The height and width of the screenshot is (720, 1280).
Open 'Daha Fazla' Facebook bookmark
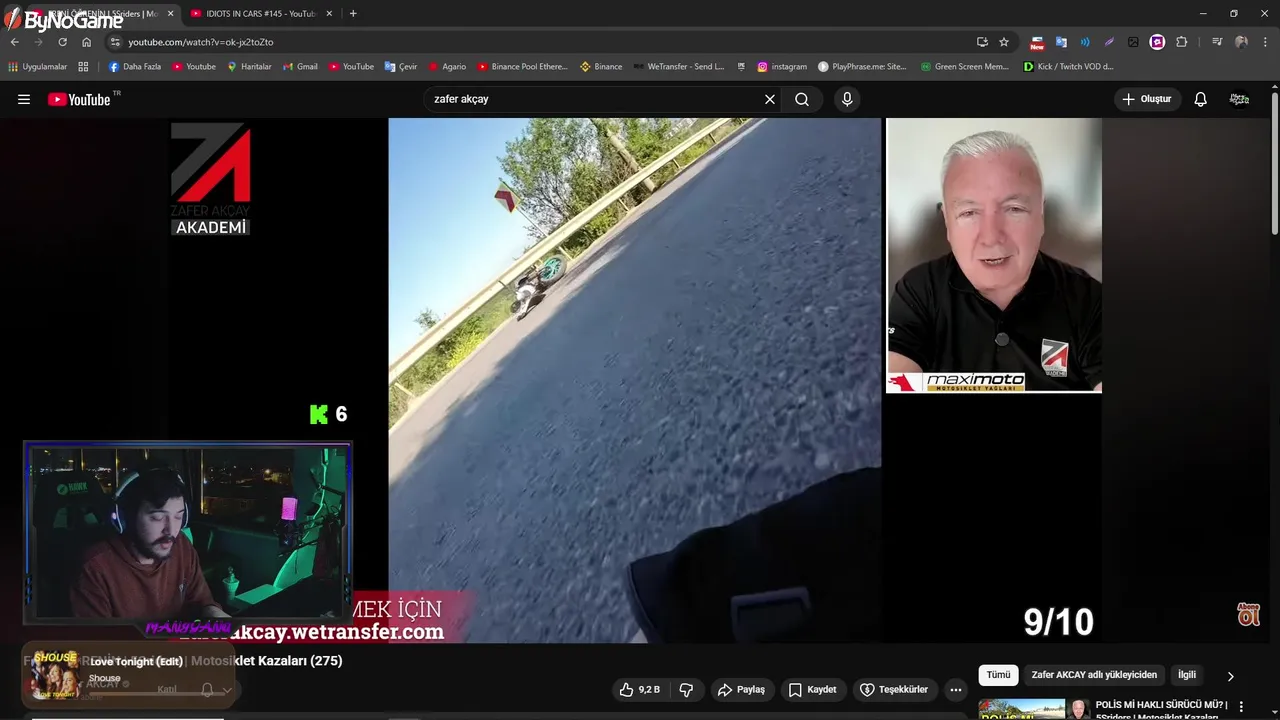[135, 67]
